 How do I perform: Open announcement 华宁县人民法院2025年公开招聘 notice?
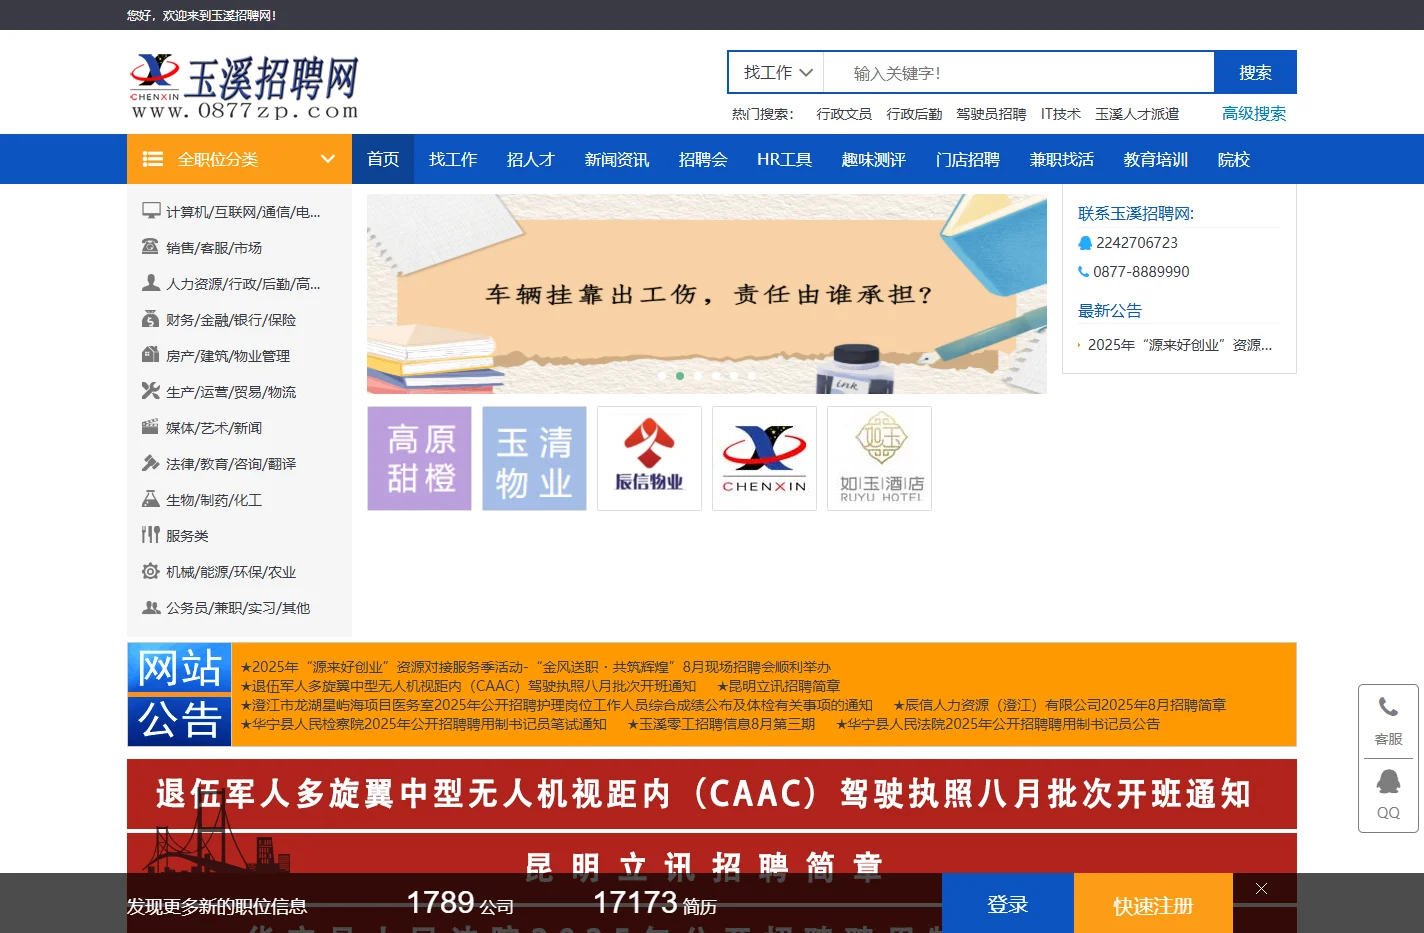coord(998,724)
